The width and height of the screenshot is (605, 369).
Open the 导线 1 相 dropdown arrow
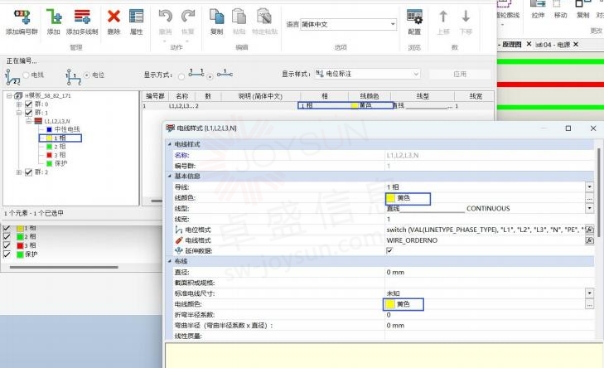click(589, 187)
